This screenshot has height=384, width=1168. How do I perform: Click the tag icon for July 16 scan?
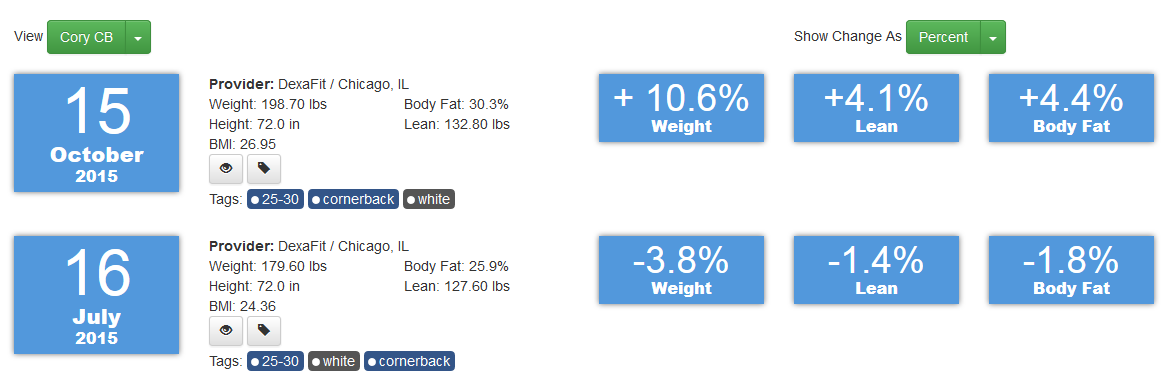(264, 330)
